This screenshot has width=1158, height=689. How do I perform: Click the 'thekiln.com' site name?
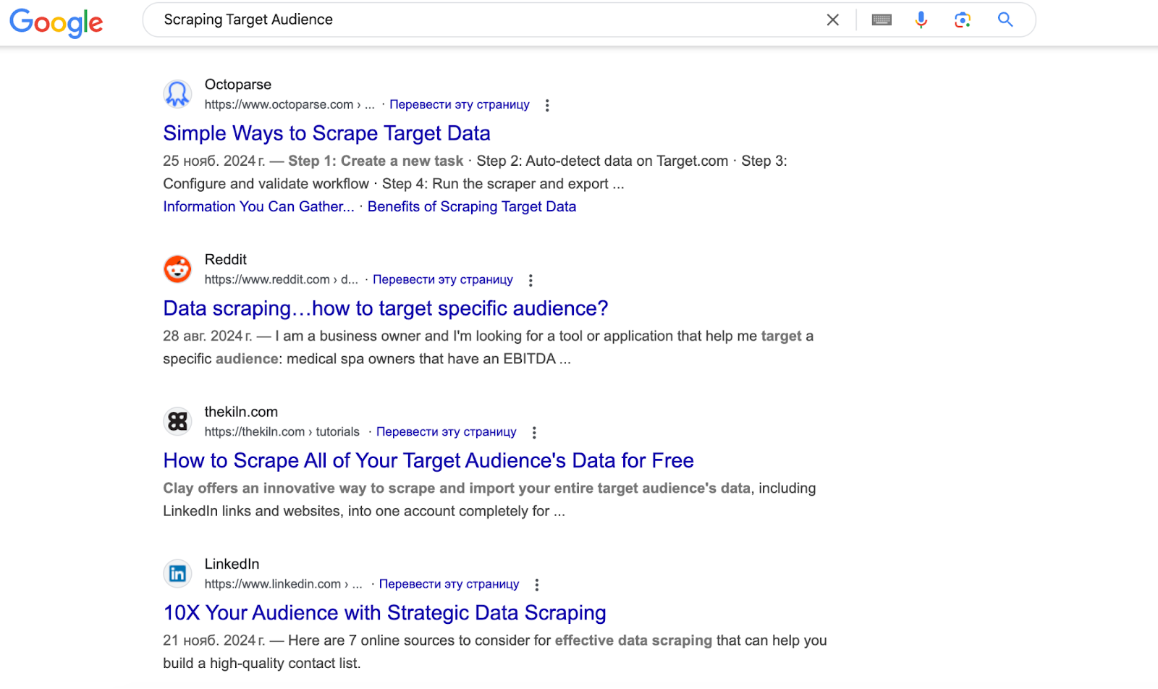point(241,411)
